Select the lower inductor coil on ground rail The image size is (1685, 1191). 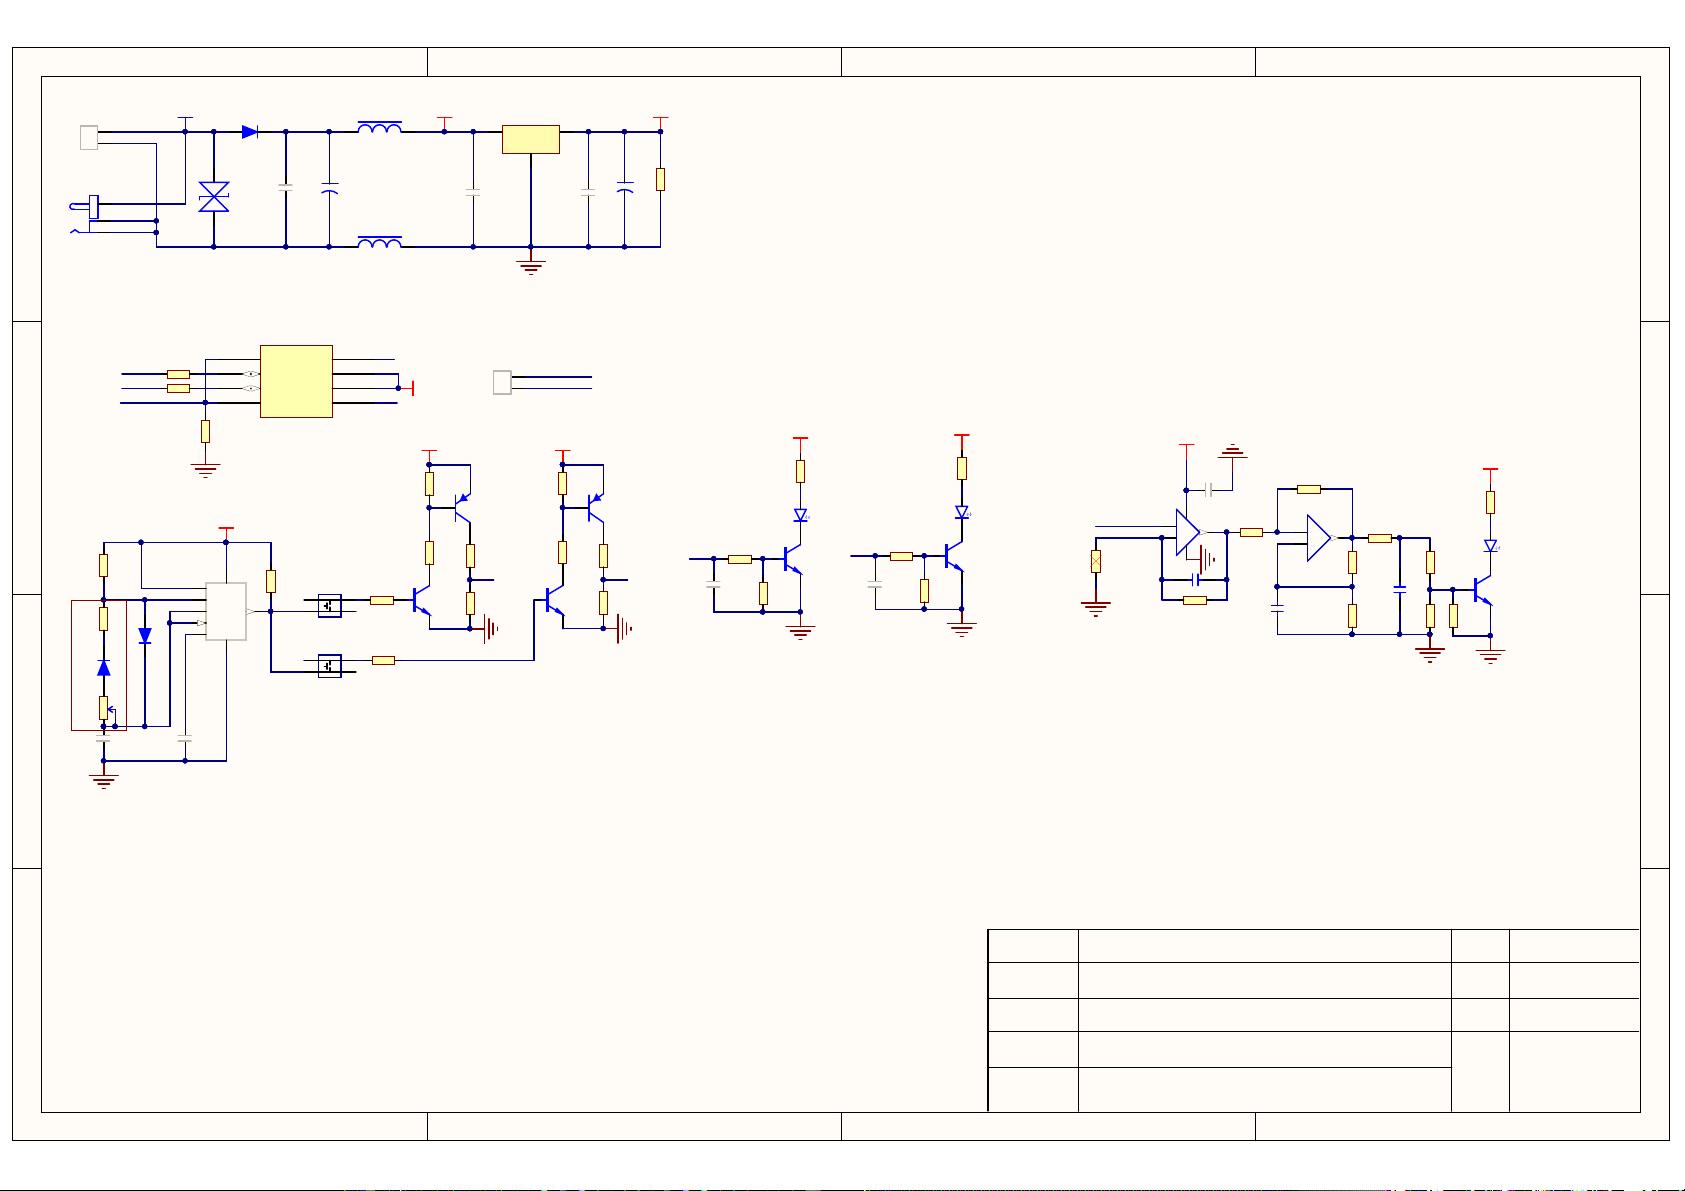coord(380,242)
